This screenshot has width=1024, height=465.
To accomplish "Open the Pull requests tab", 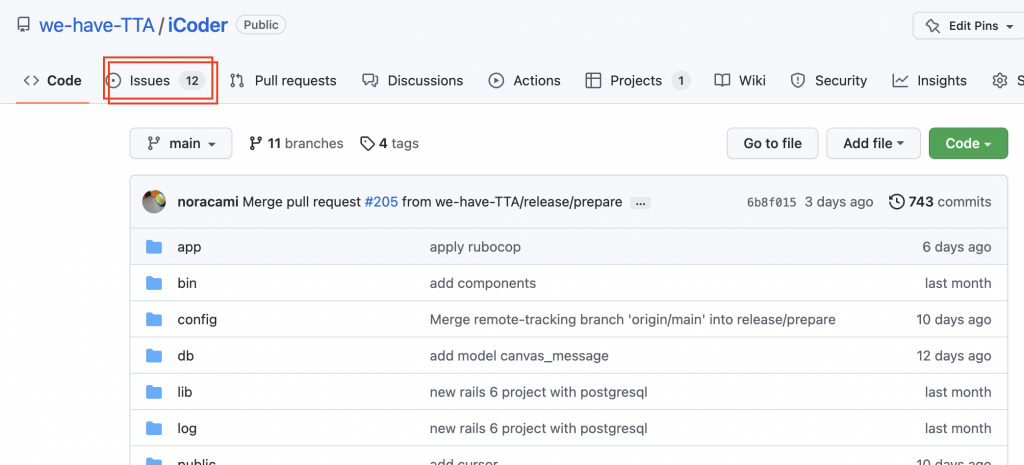I will pos(283,81).
